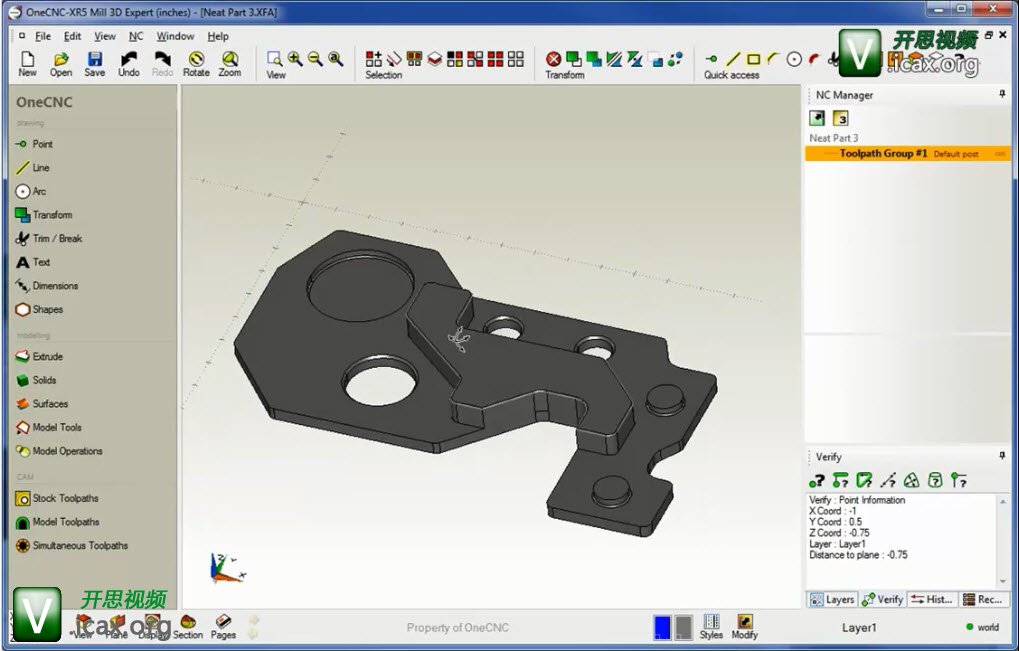Viewport: 1019px width, 651px height.
Task: Expand the Solids tool group
Action: coord(44,381)
